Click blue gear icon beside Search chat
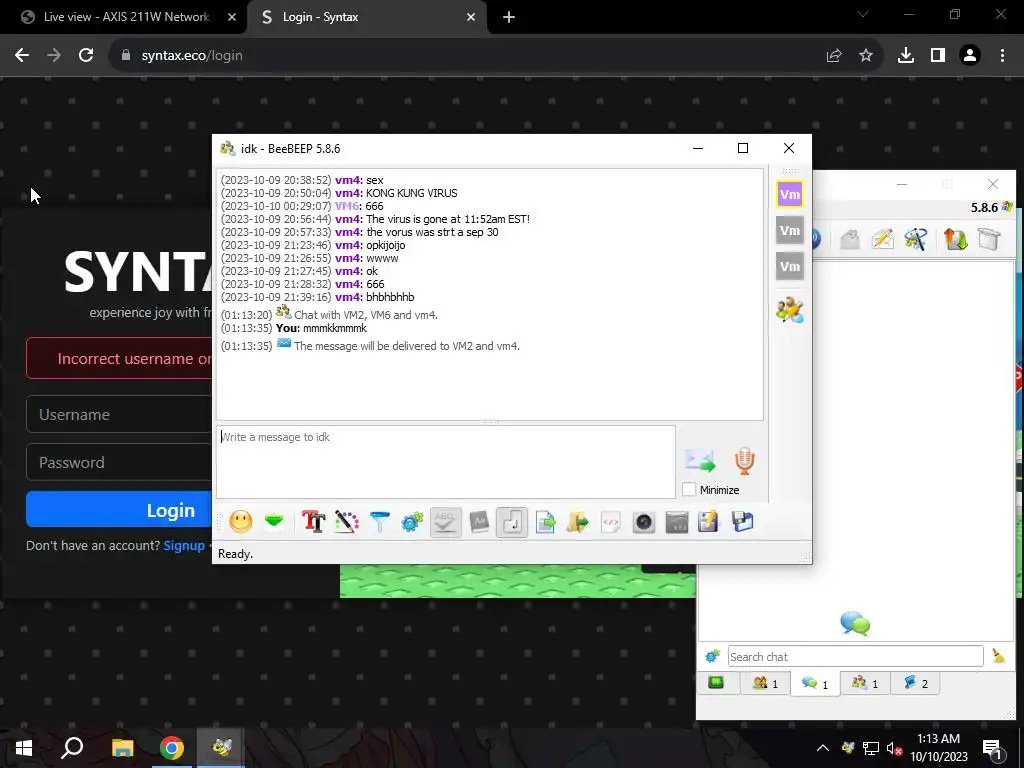The height and width of the screenshot is (768, 1024). (712, 656)
